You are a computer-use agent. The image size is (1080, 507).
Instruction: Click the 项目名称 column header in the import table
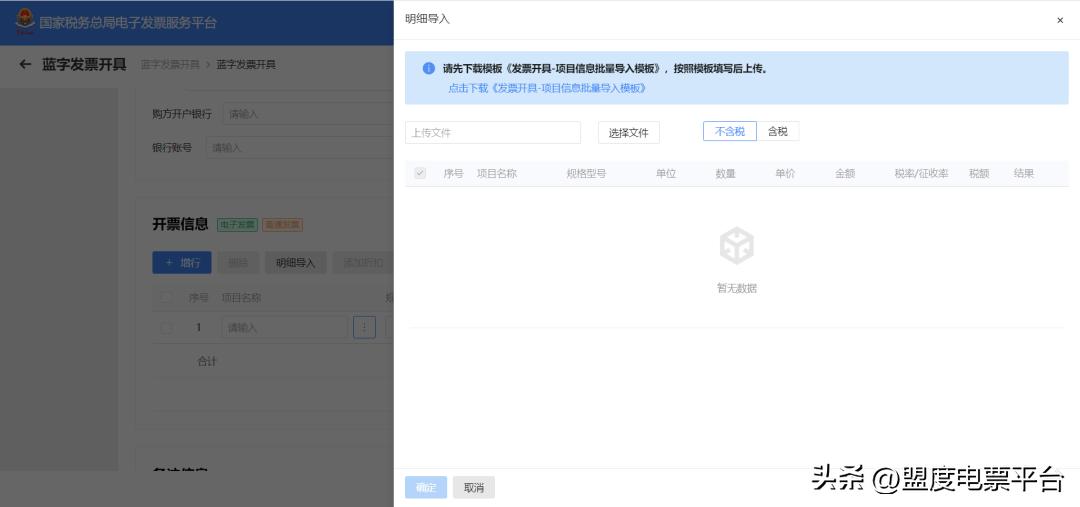click(497, 174)
